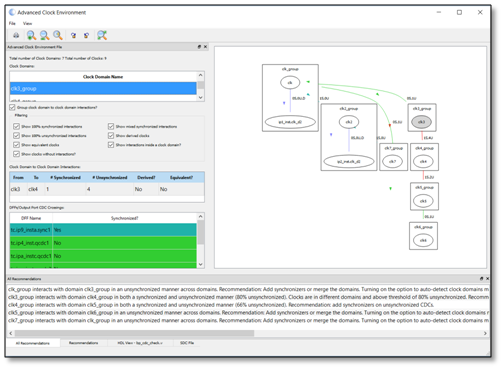
Task: Click the third magnifier zoom icon
Action: (x=58, y=35)
